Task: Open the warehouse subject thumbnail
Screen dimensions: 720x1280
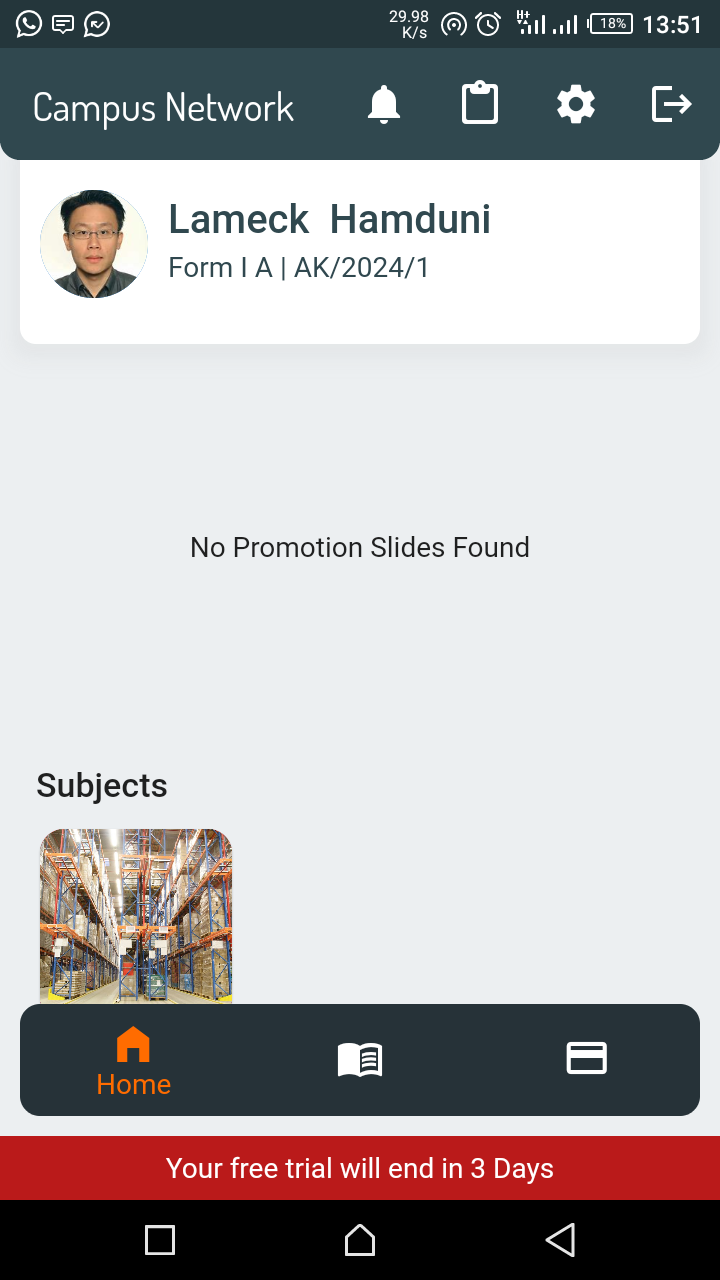Action: (136, 915)
